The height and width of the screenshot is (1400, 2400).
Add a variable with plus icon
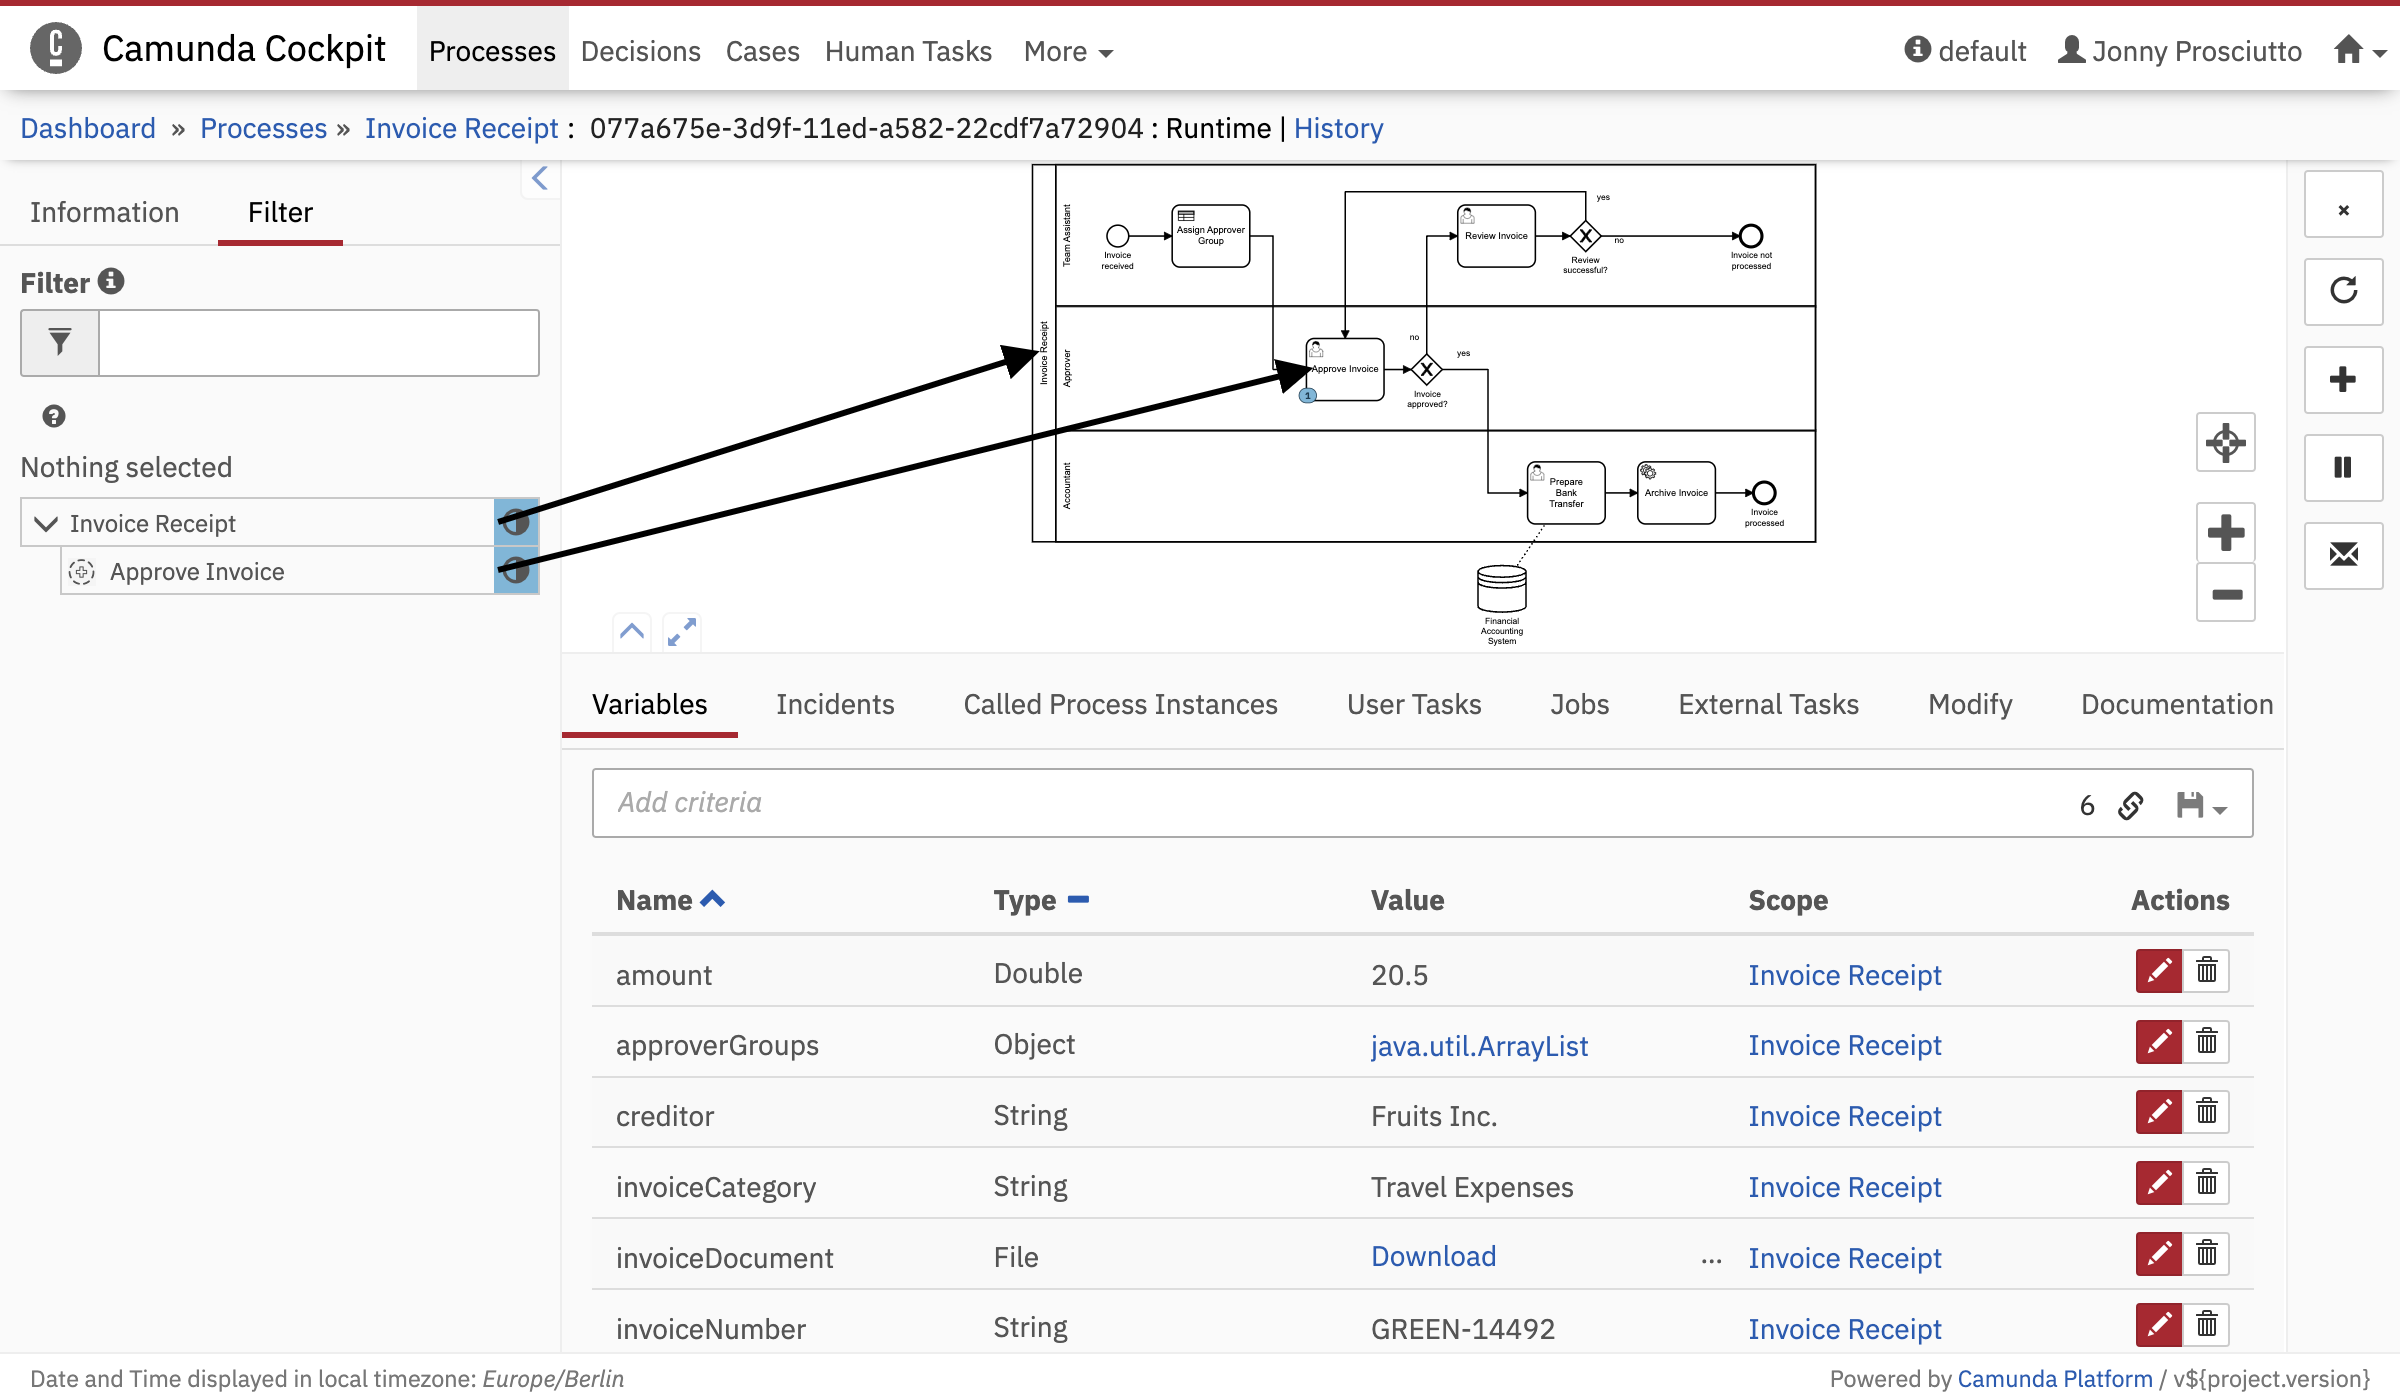2344,379
